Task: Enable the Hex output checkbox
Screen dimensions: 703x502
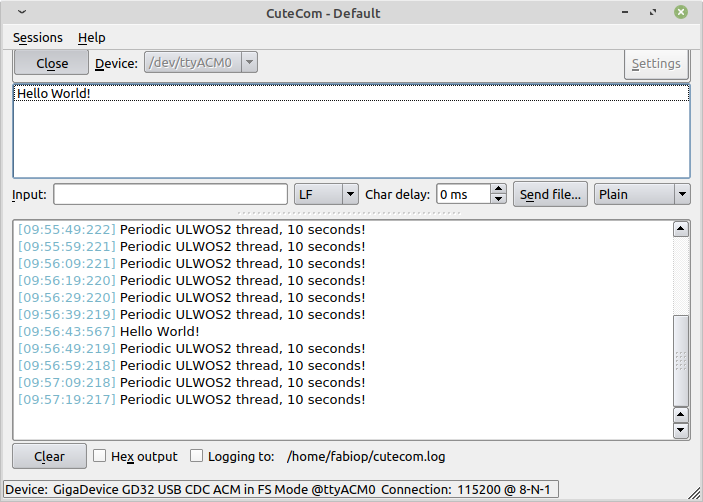Action: point(100,456)
